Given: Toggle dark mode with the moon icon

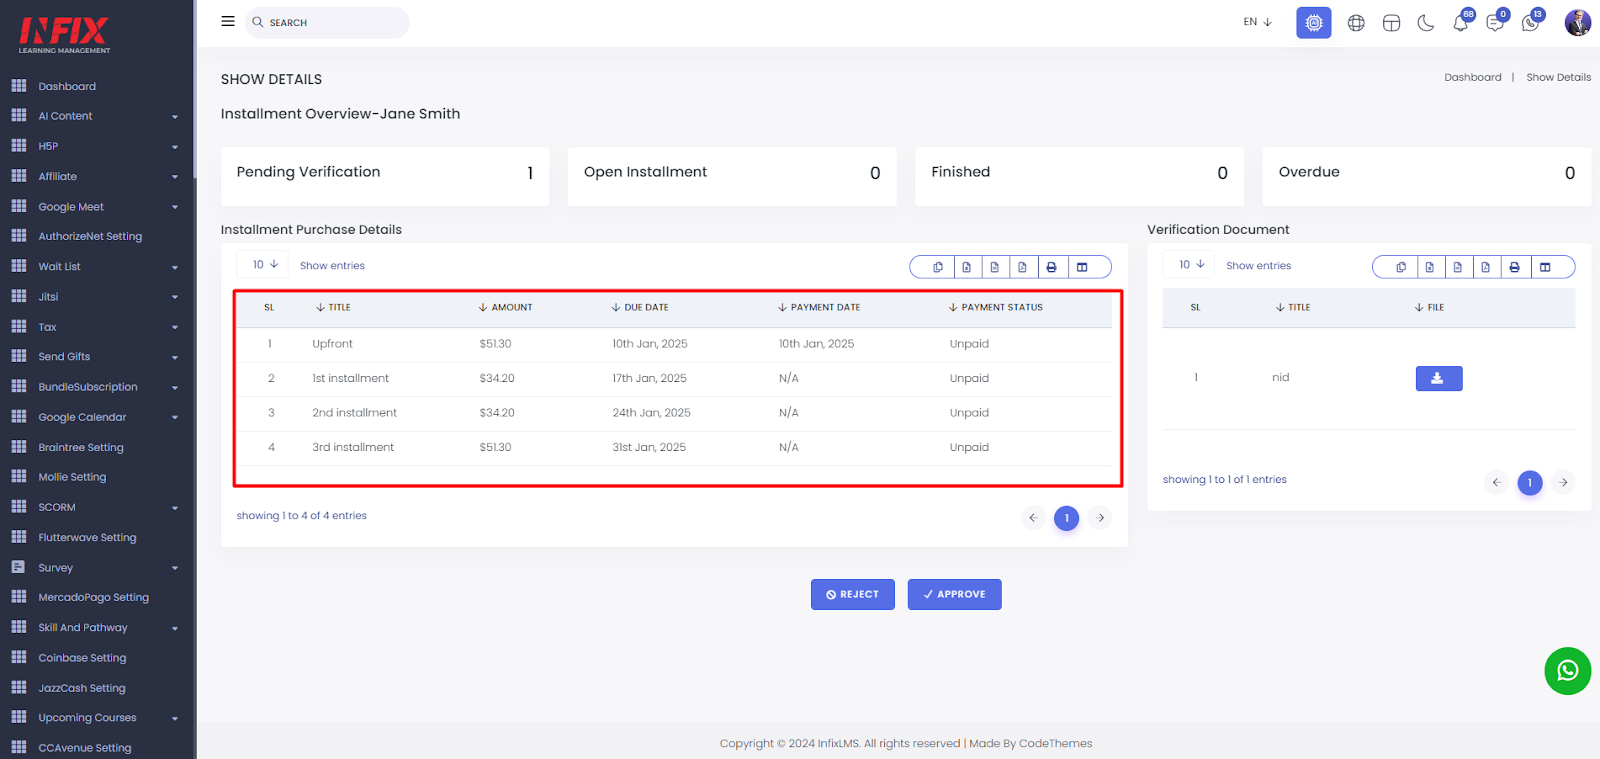Looking at the screenshot, I should point(1426,23).
